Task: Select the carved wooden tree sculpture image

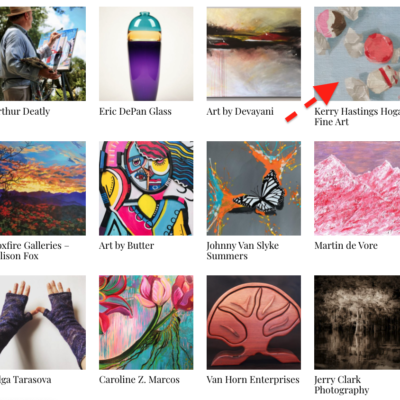Action: 254,322
